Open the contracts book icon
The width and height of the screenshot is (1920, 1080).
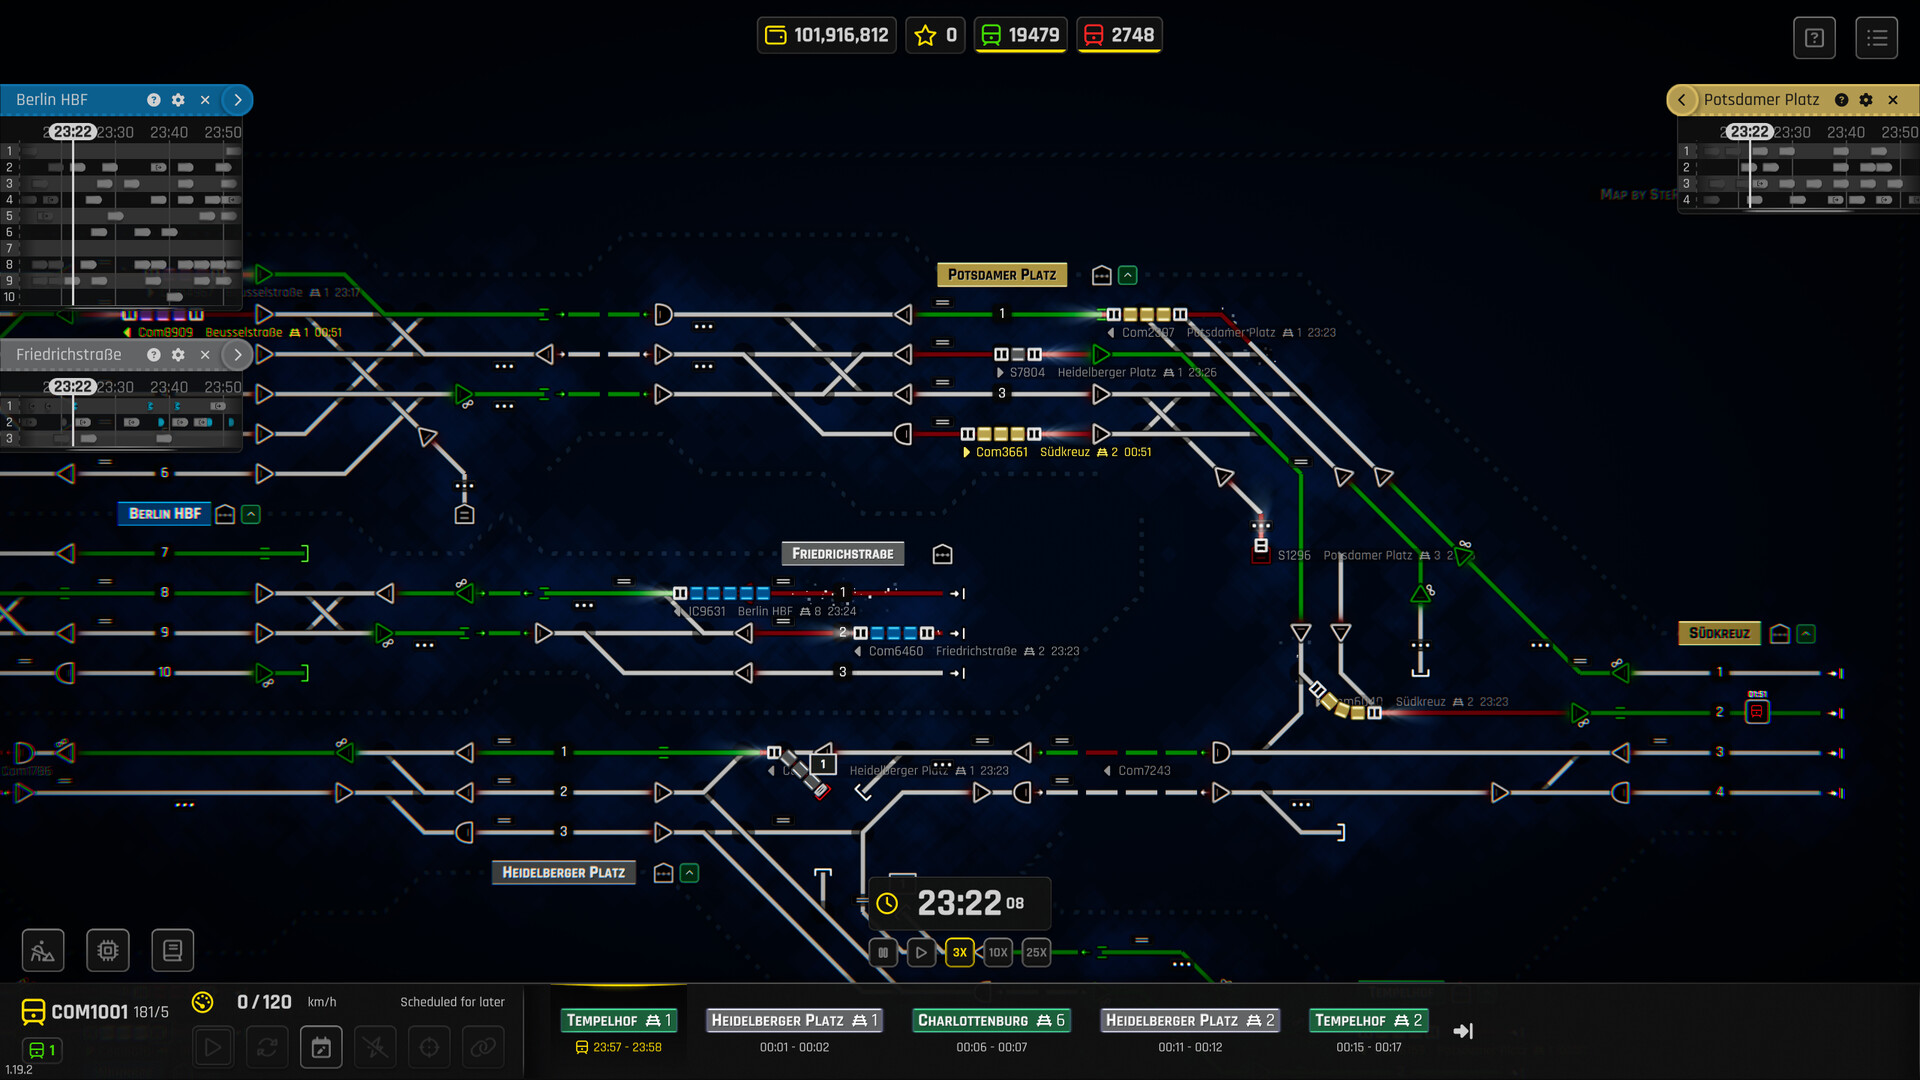172,950
